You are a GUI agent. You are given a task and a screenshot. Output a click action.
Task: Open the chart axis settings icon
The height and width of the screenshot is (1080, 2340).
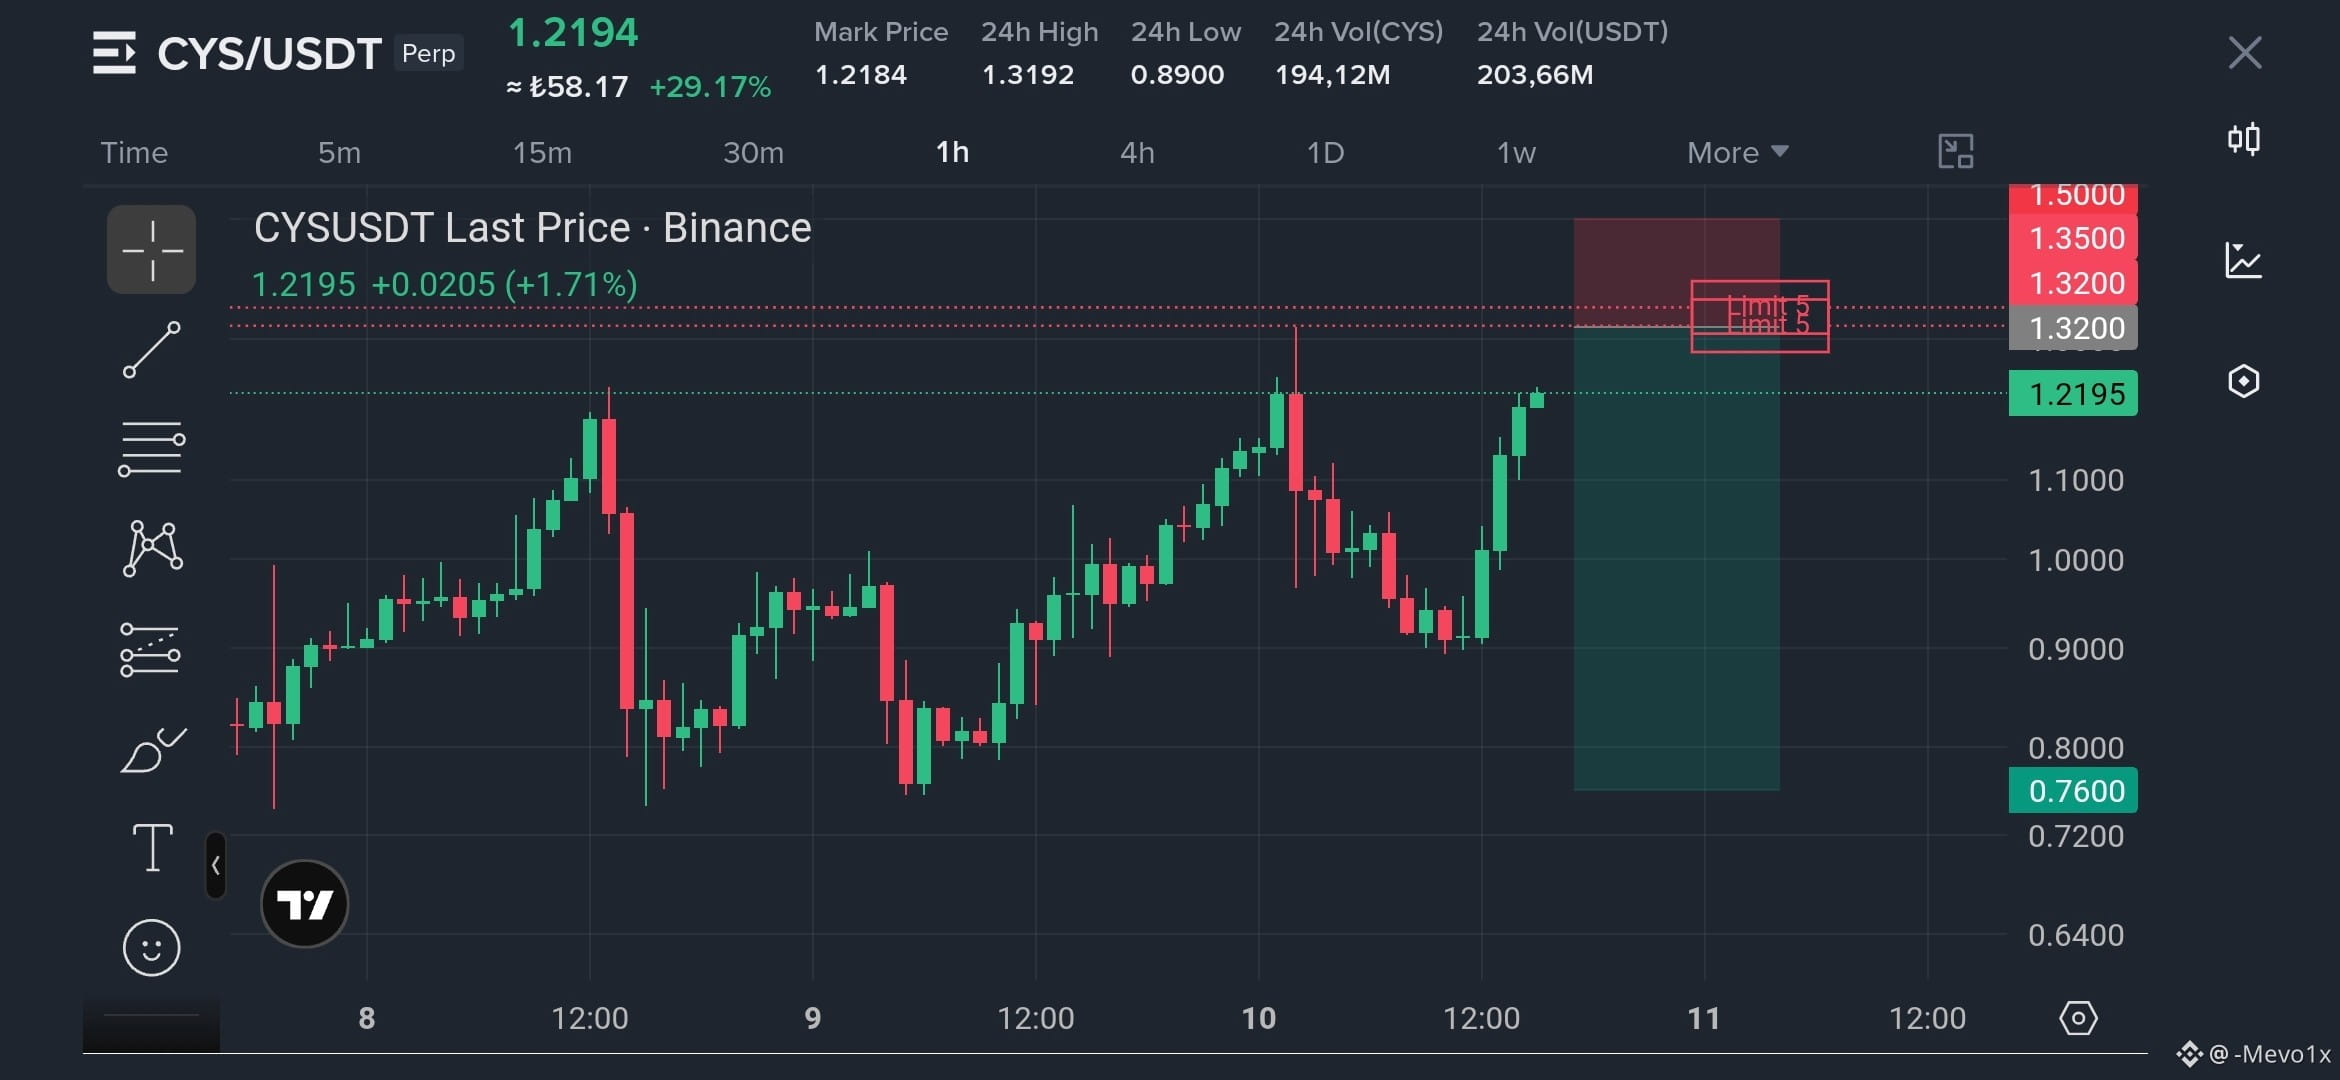2078,1018
